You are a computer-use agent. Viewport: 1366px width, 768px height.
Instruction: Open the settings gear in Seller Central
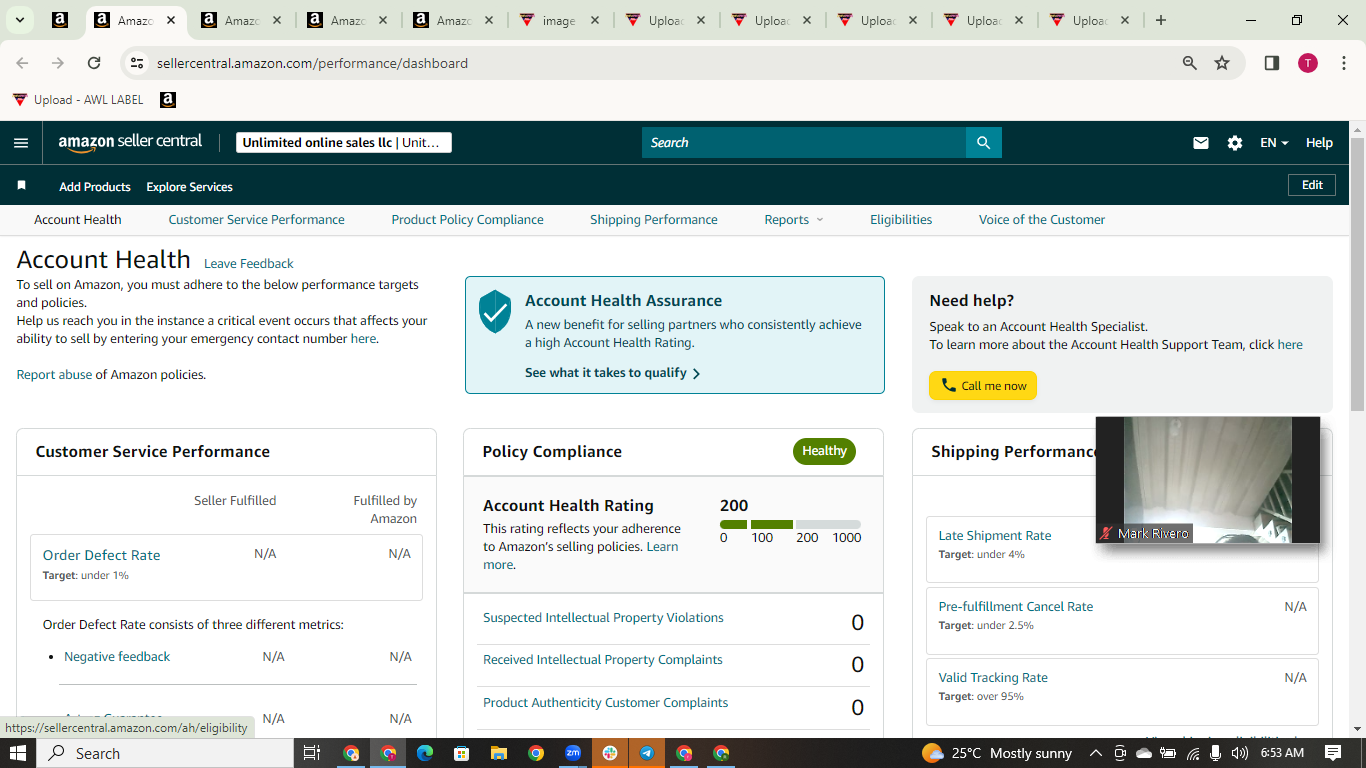tap(1235, 143)
